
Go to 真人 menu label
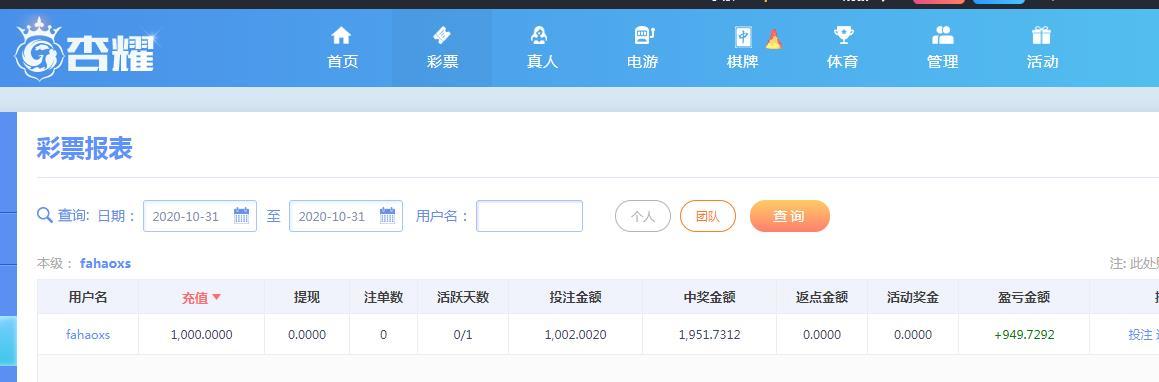(x=542, y=62)
